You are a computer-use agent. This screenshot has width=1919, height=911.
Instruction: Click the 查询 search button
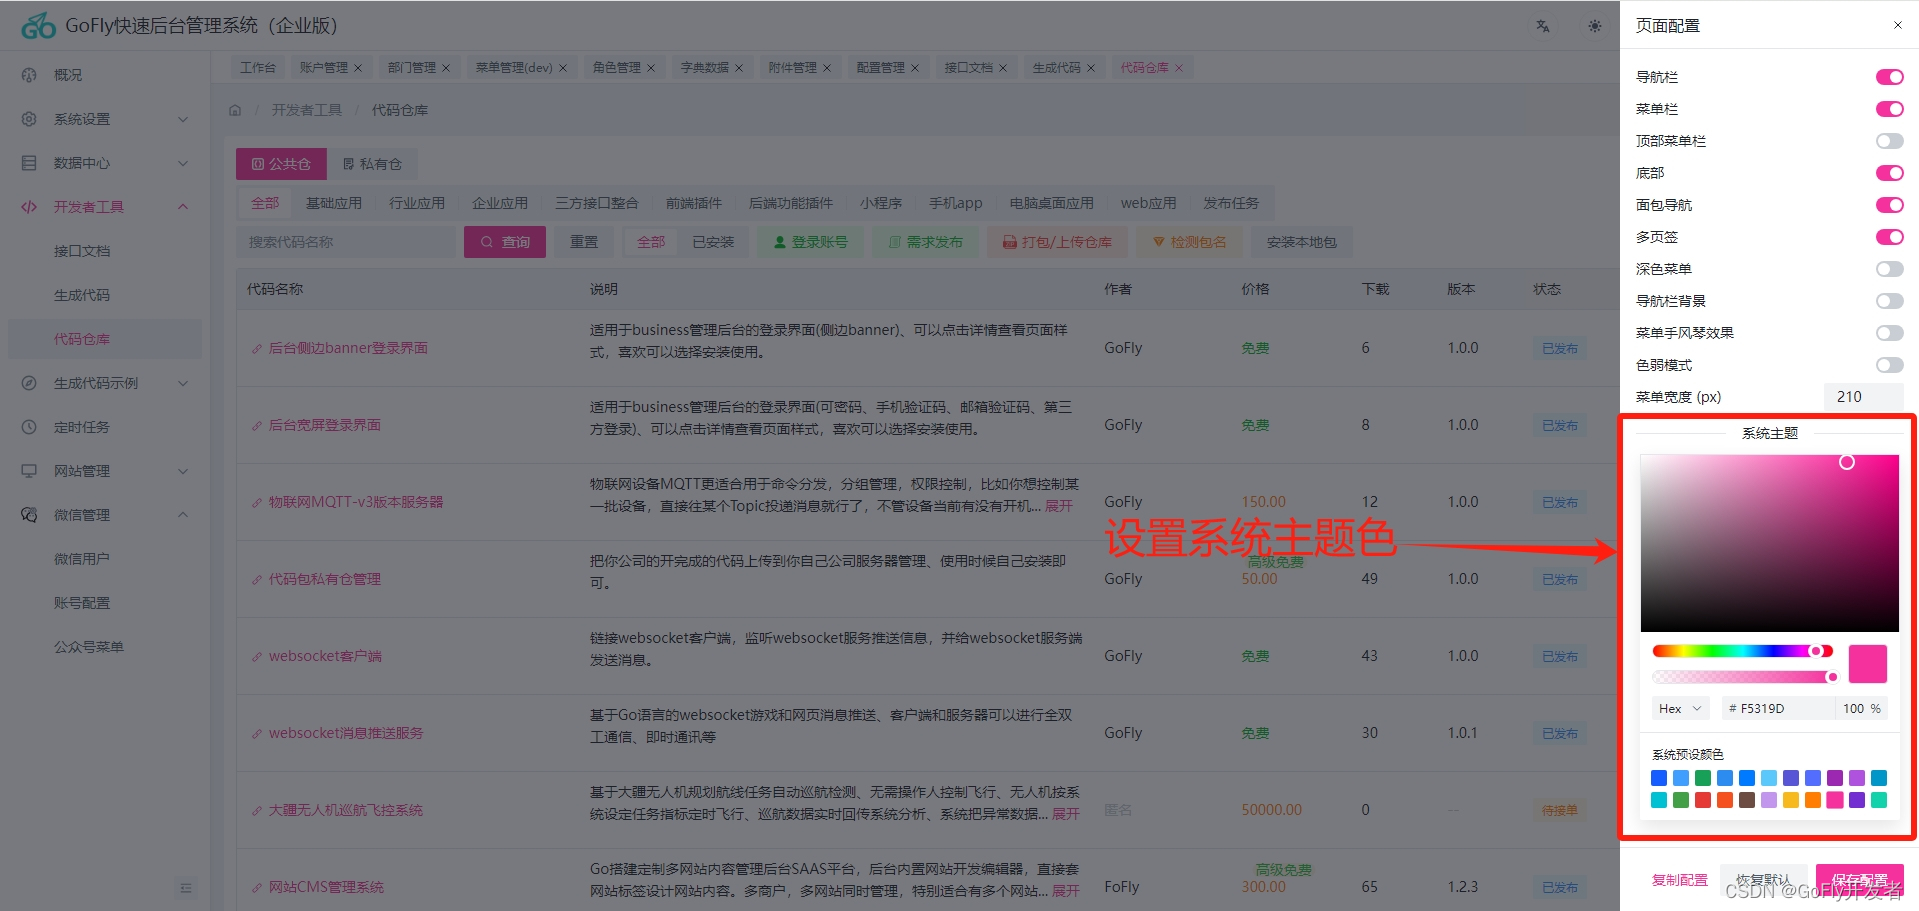click(505, 241)
